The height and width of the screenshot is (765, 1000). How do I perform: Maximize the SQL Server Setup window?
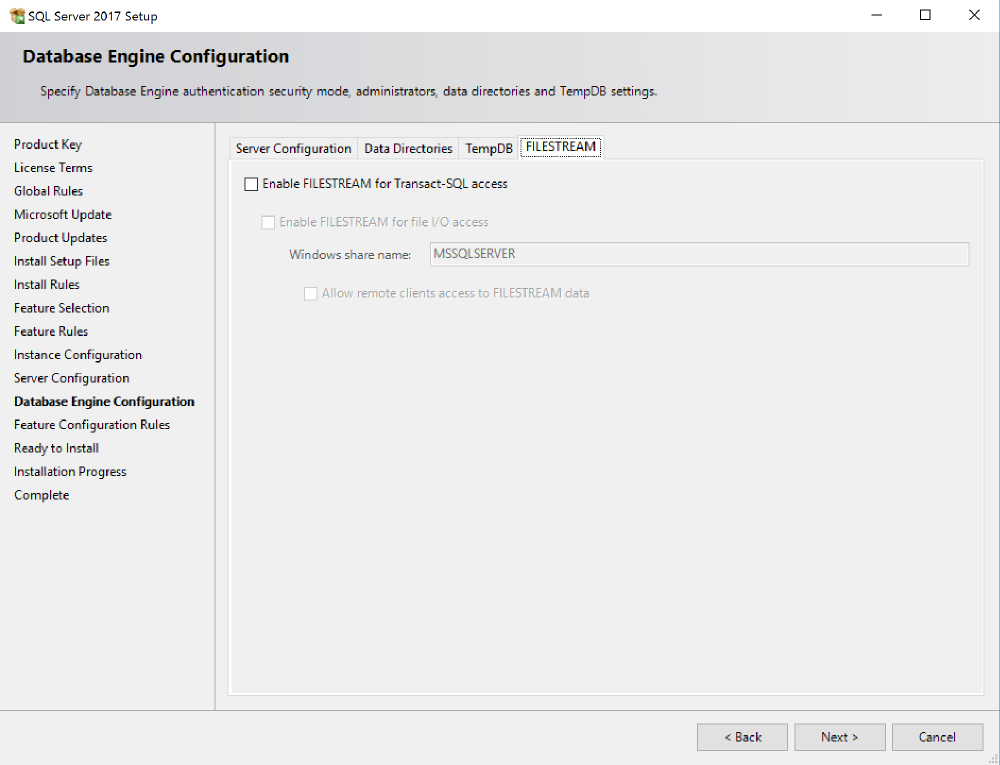(x=925, y=15)
